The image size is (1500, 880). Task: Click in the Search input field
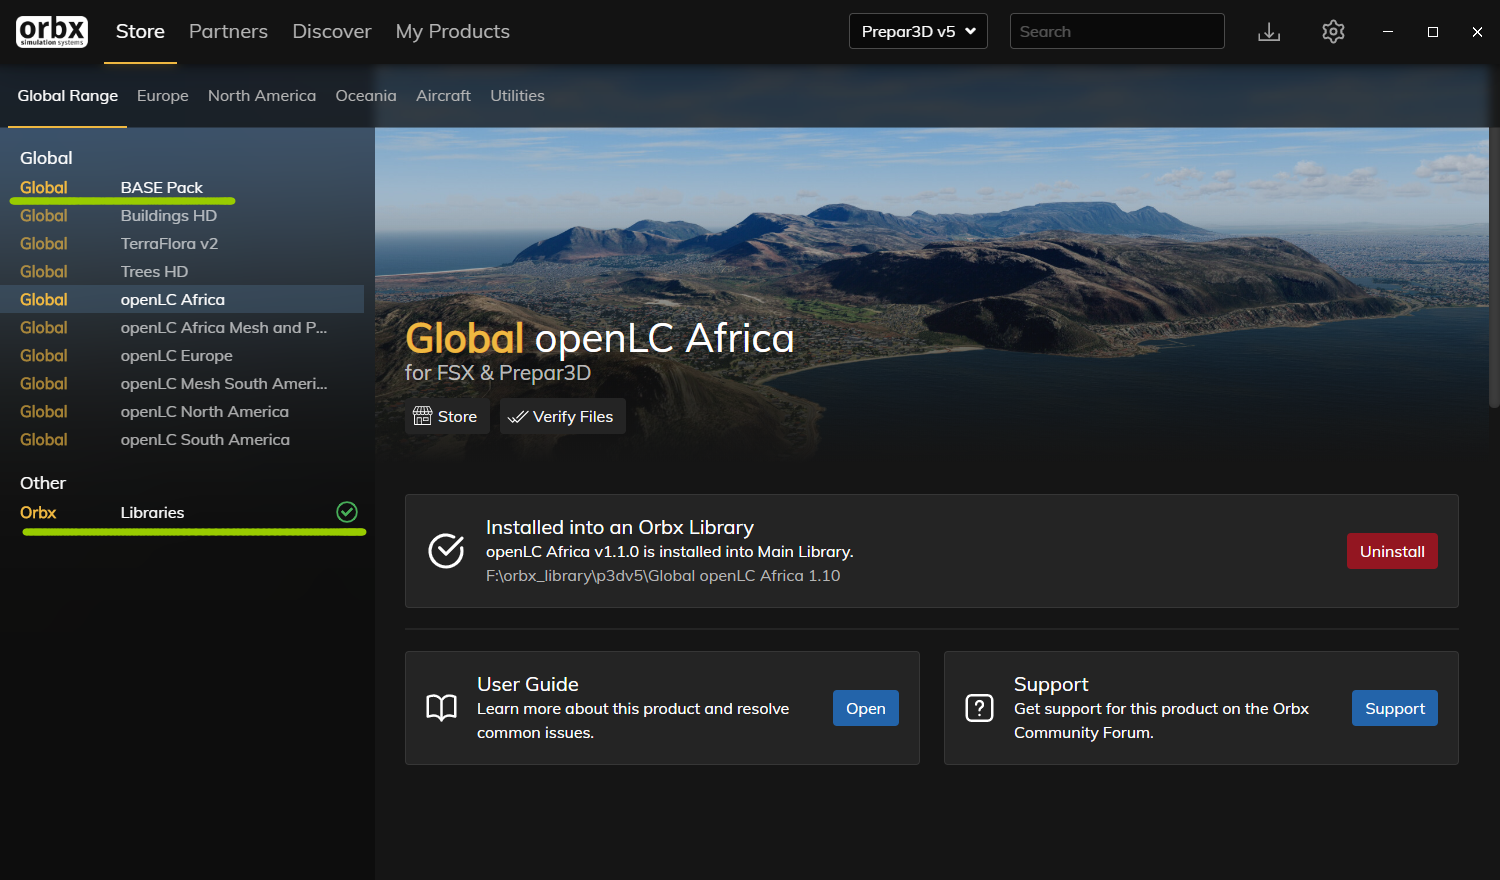1116,31
